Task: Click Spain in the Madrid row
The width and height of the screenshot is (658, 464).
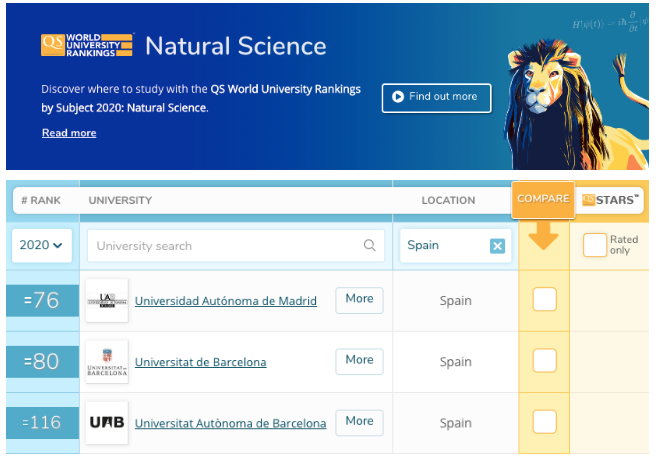Action: pyautogui.click(x=455, y=301)
